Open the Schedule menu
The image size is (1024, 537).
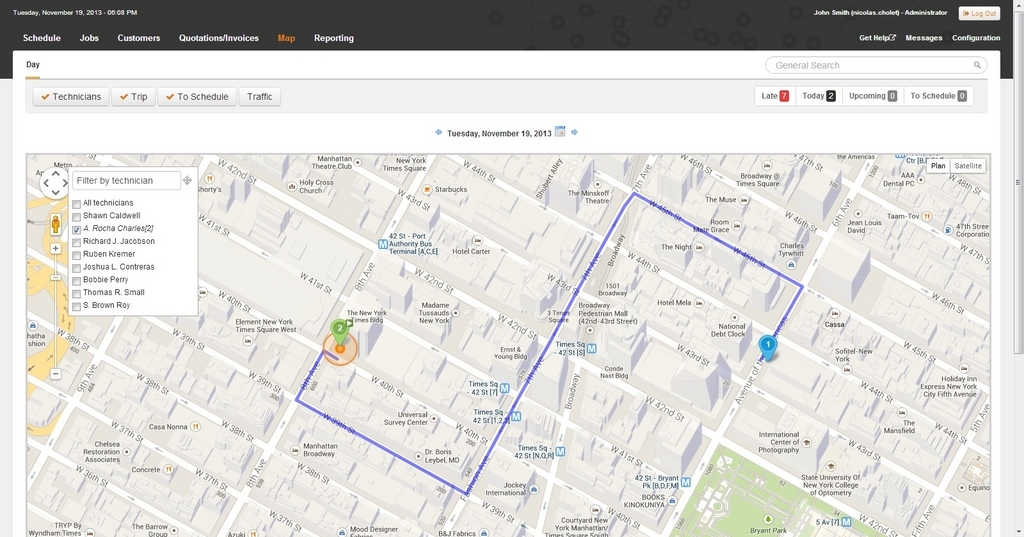click(x=42, y=38)
